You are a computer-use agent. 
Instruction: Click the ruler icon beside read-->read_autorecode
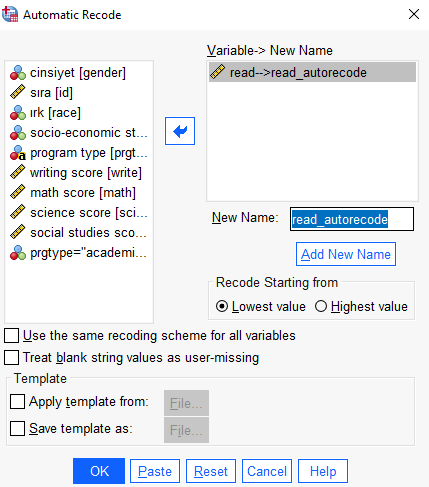coord(217,72)
